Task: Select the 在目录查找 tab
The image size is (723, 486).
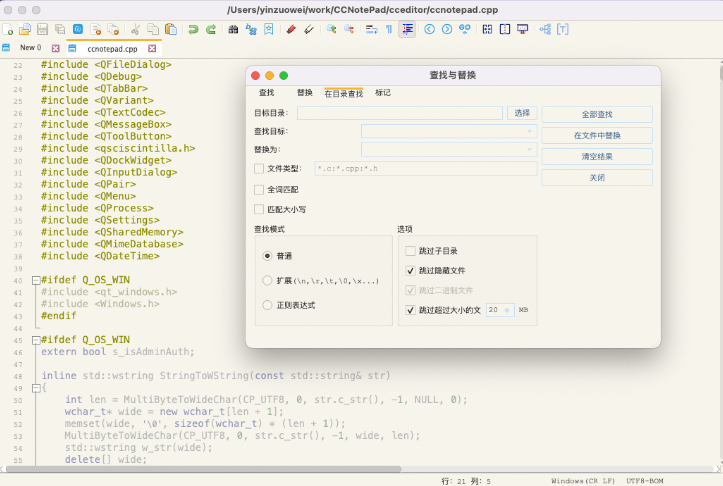Action: click(344, 94)
